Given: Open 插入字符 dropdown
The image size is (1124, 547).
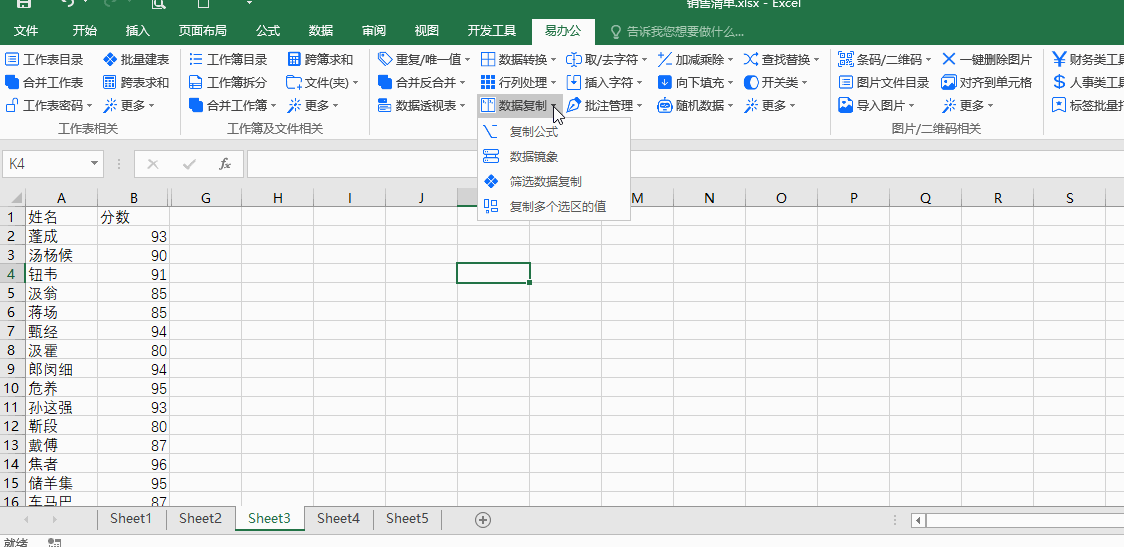Looking at the screenshot, I should pos(639,83).
